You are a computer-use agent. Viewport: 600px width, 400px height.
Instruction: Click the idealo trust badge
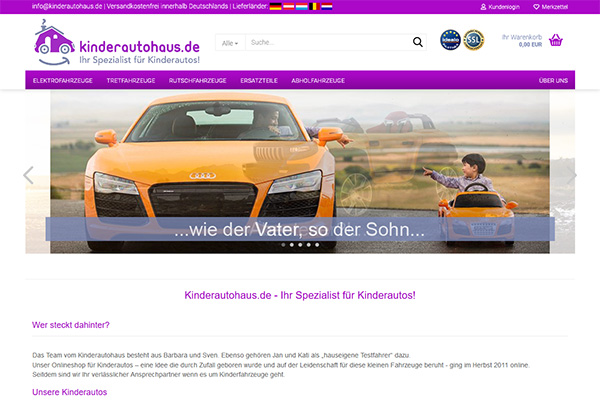(x=450, y=40)
